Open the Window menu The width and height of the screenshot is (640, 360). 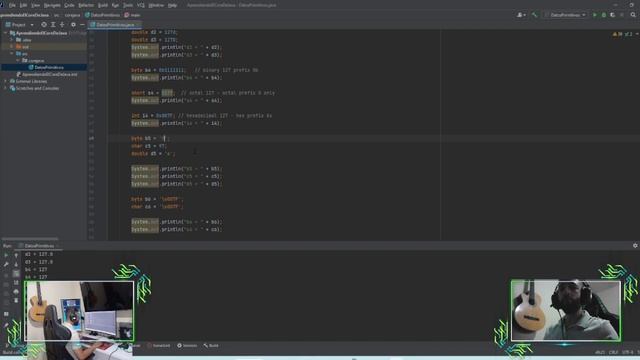click(x=156, y=5)
